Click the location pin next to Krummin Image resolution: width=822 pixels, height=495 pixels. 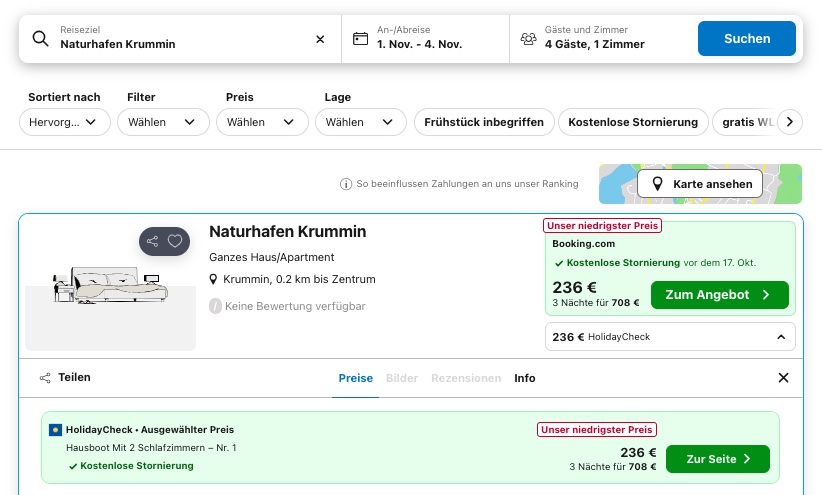[x=213, y=279]
